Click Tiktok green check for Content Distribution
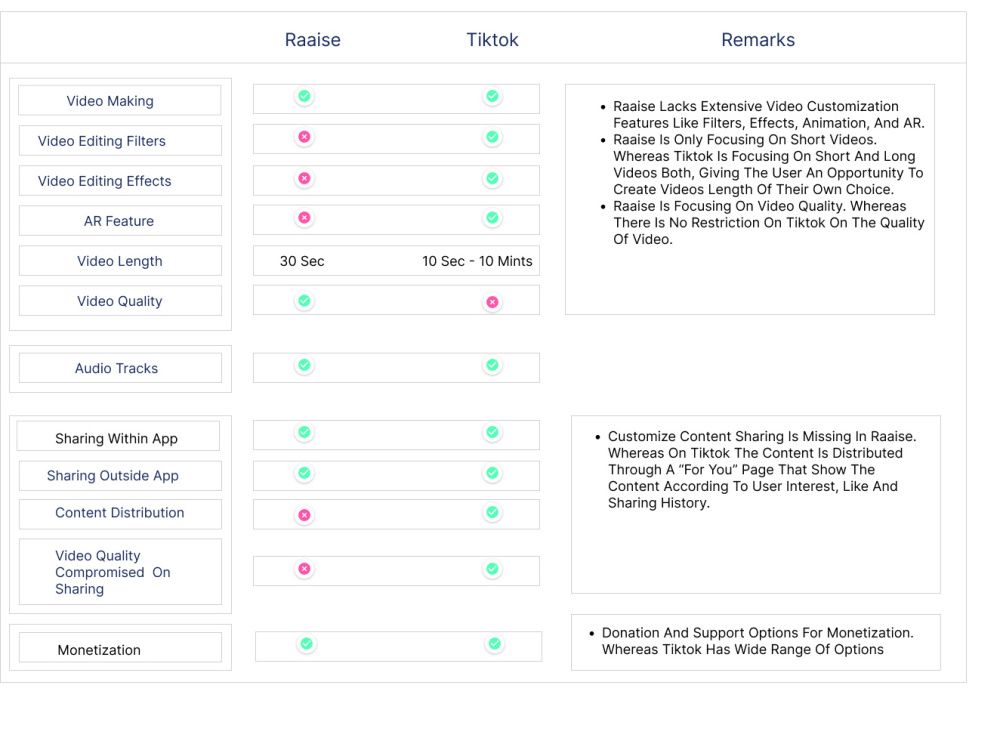This screenshot has height=750, width=1000. pyautogui.click(x=492, y=512)
